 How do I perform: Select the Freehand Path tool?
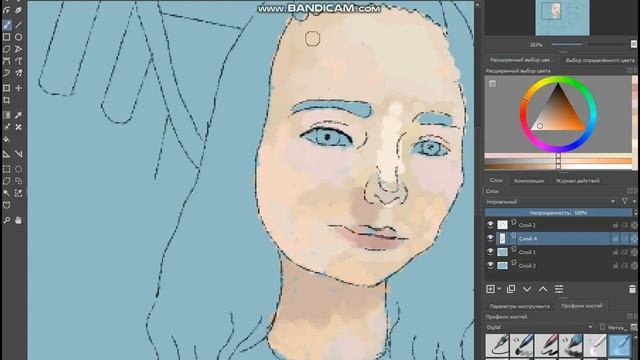[18, 61]
